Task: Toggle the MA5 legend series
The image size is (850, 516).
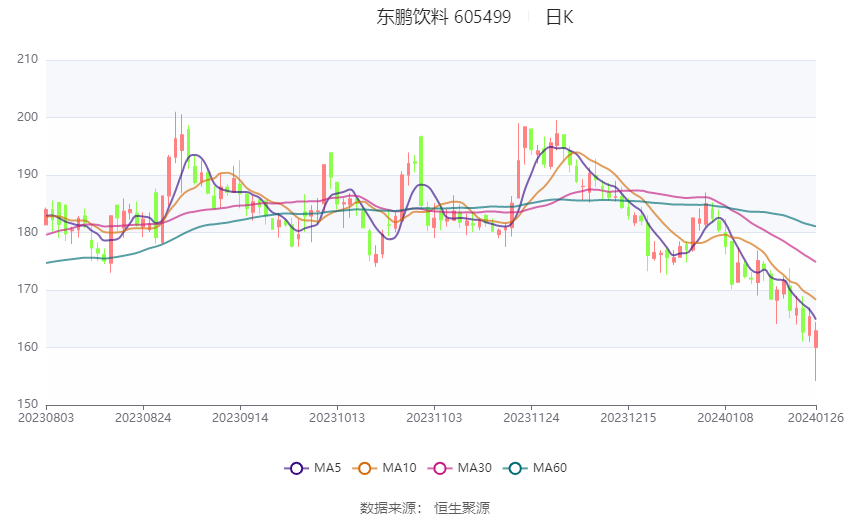Action: click(313, 468)
